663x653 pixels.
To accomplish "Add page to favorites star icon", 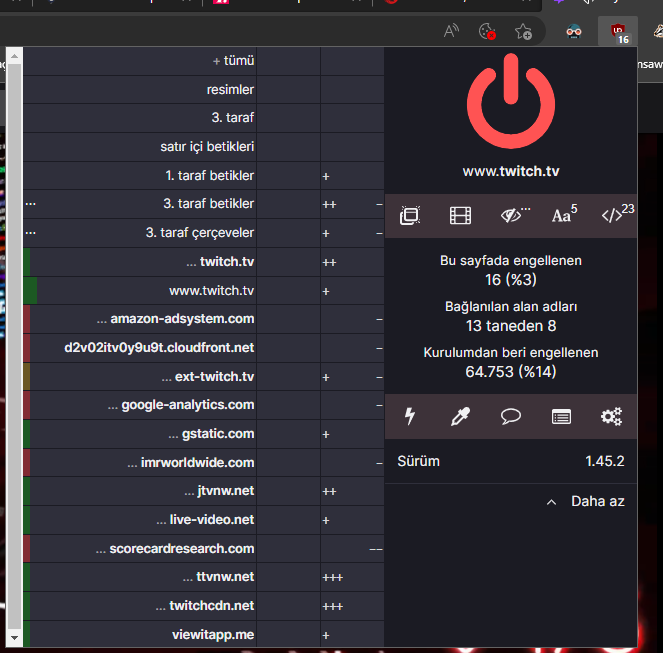I will pyautogui.click(x=523, y=32).
